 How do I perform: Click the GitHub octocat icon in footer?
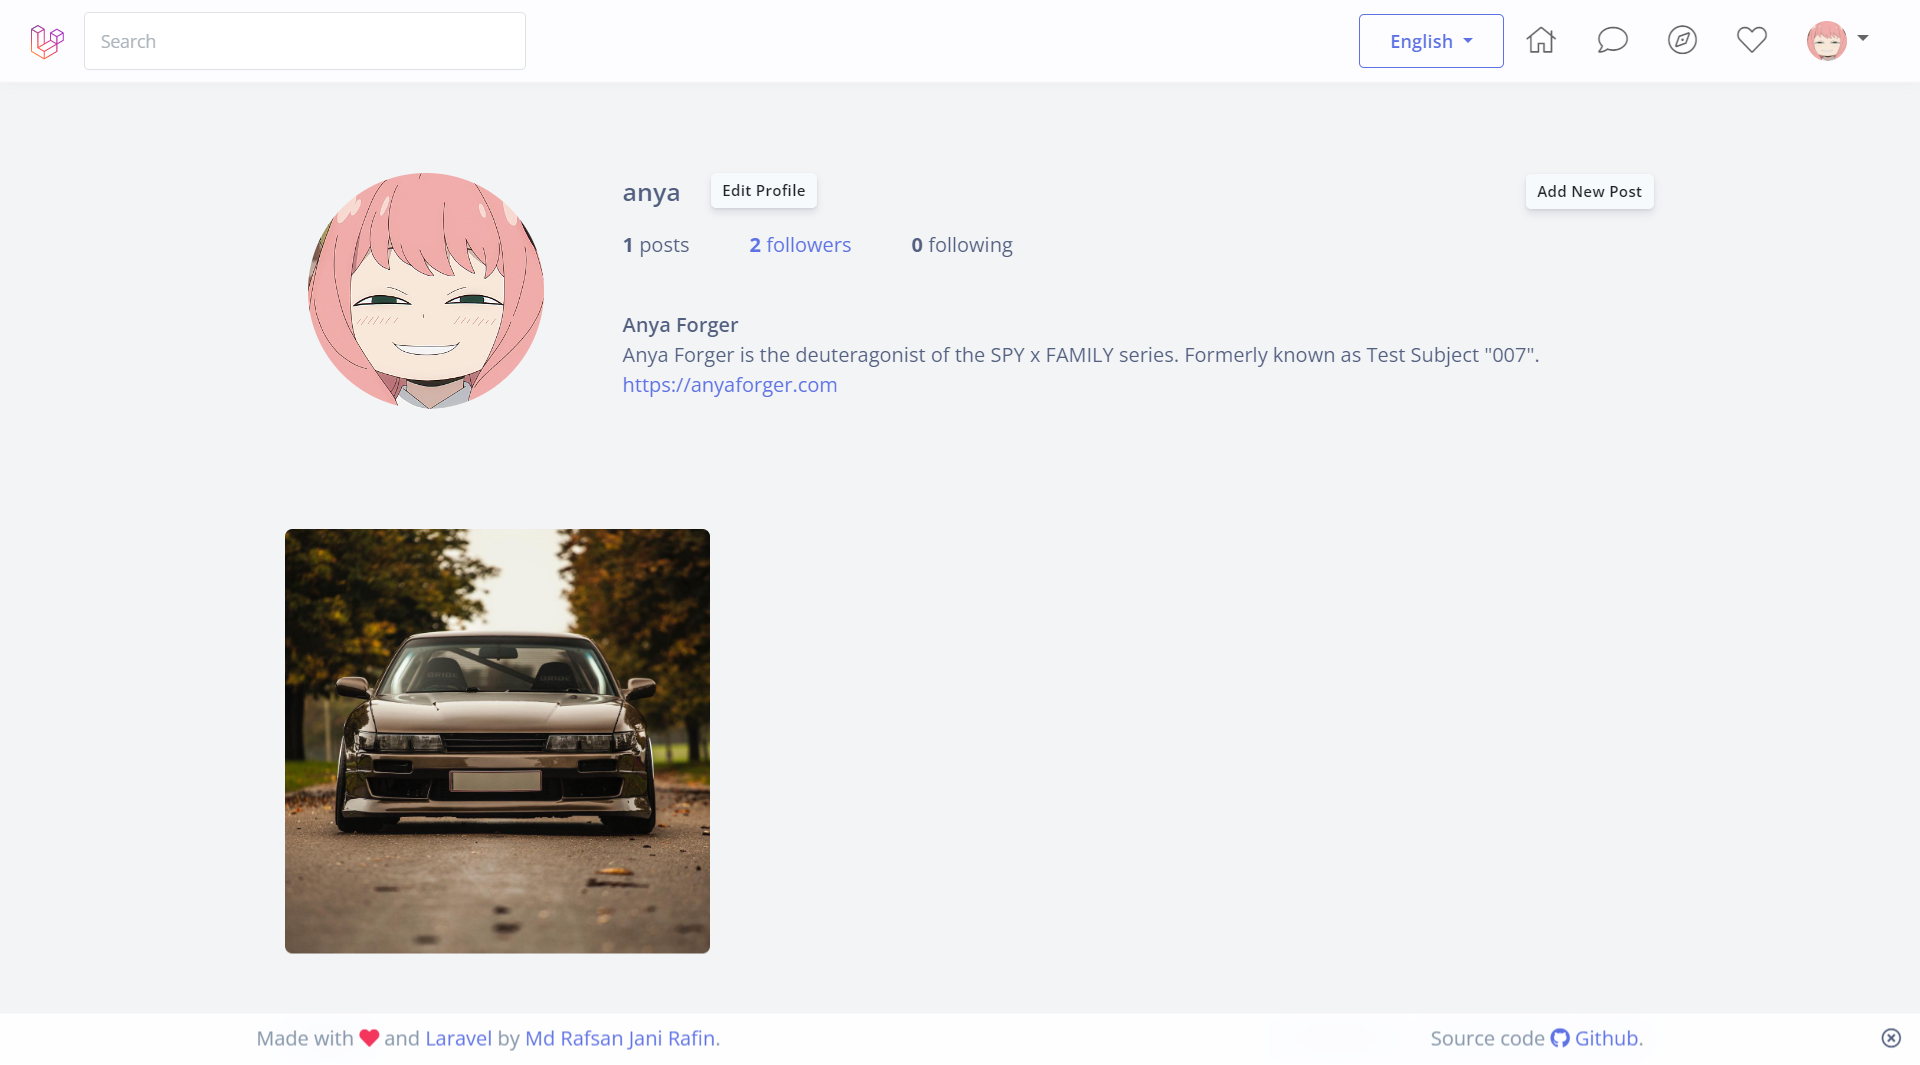[x=1560, y=1038]
